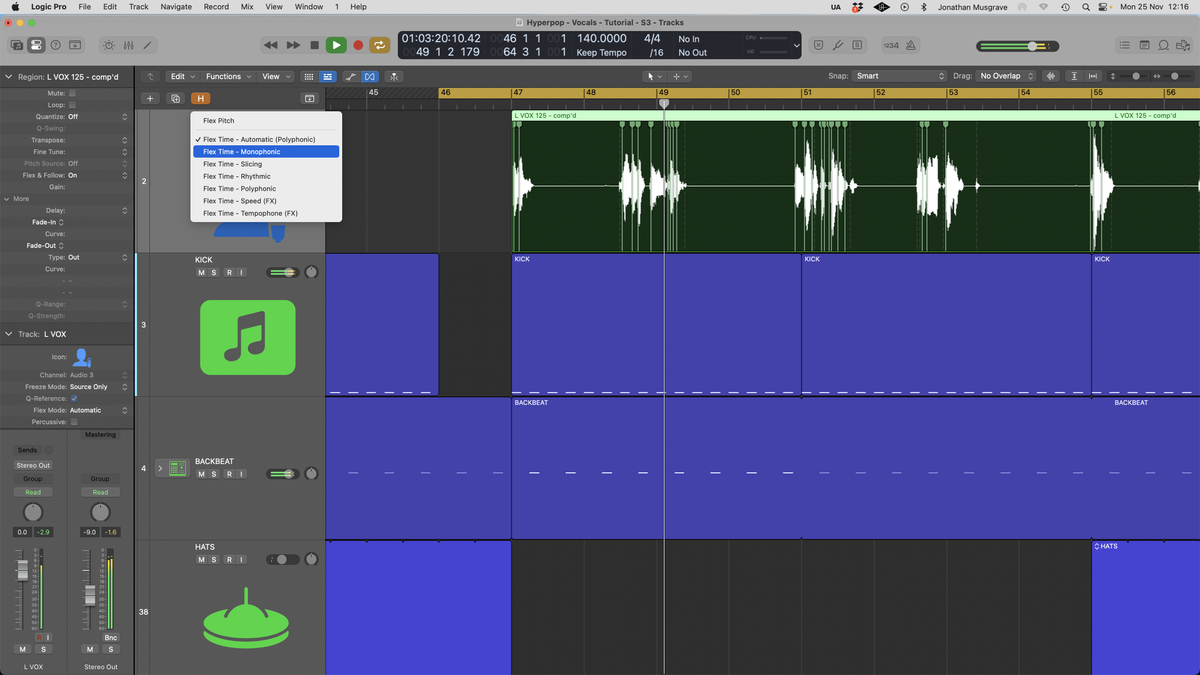
Task: Click the Functions button in the tracks toolbar
Action: (x=228, y=76)
